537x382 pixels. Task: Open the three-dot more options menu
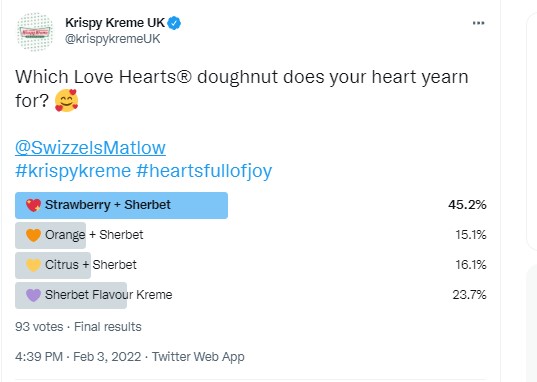(478, 23)
